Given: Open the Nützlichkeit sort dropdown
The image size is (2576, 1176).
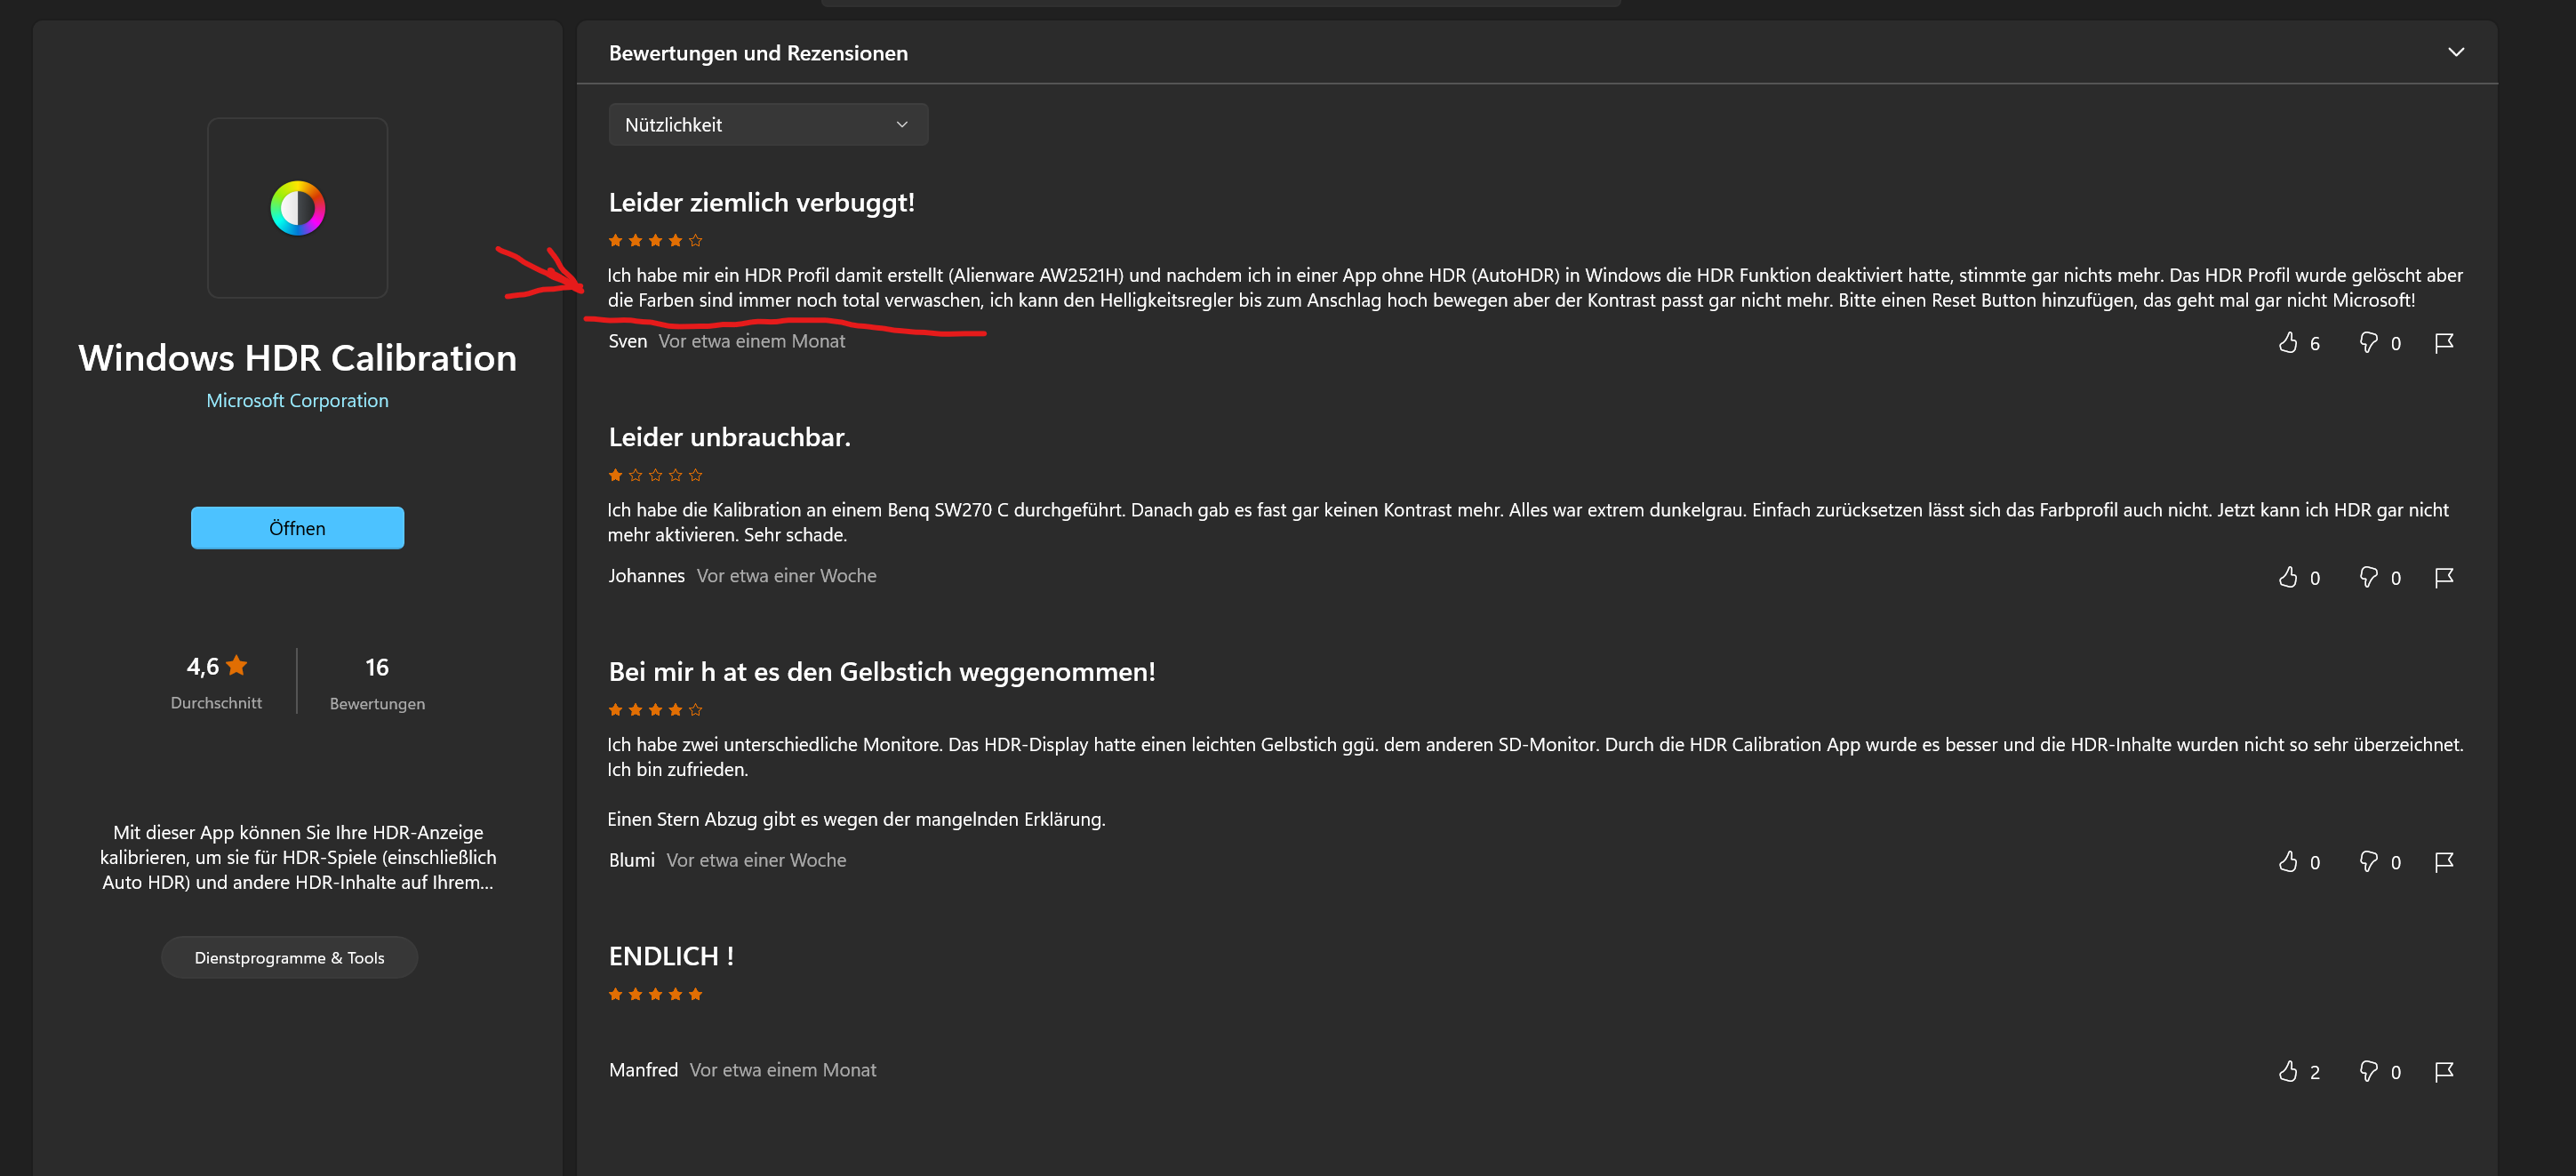Looking at the screenshot, I should [767, 125].
